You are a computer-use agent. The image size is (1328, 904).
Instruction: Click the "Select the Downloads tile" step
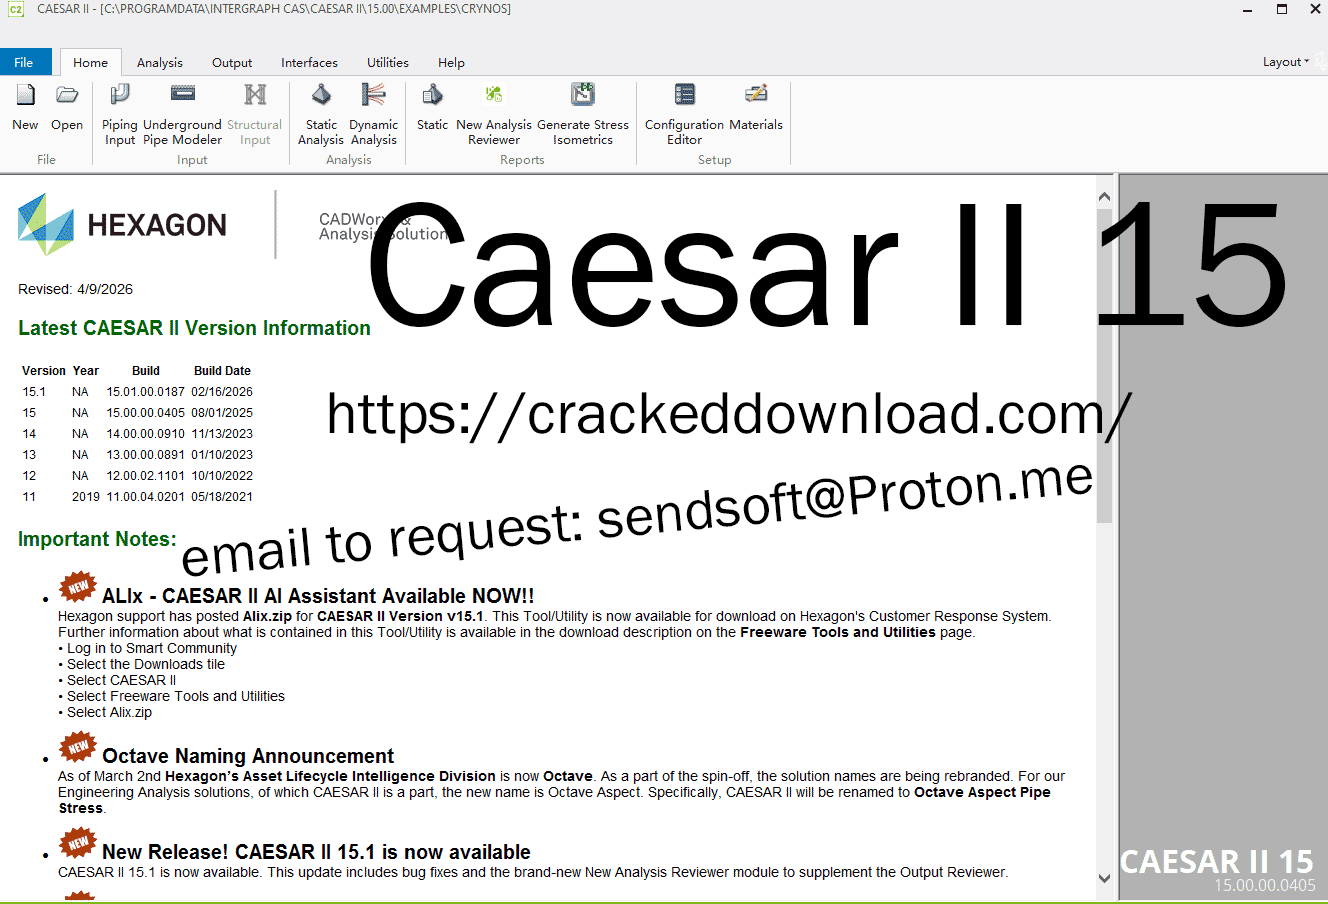pos(146,664)
